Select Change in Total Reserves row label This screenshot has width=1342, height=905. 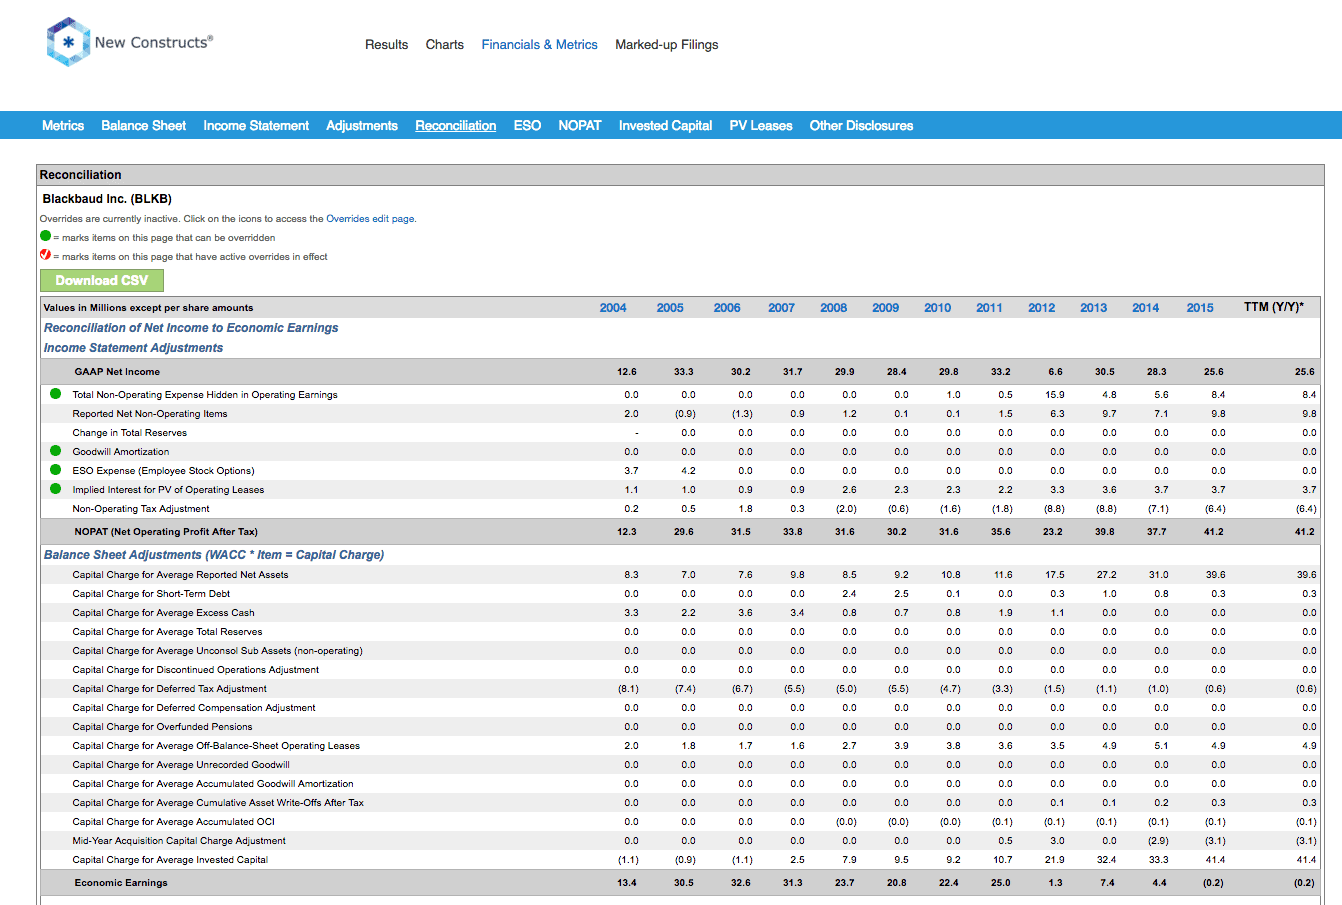click(x=130, y=433)
